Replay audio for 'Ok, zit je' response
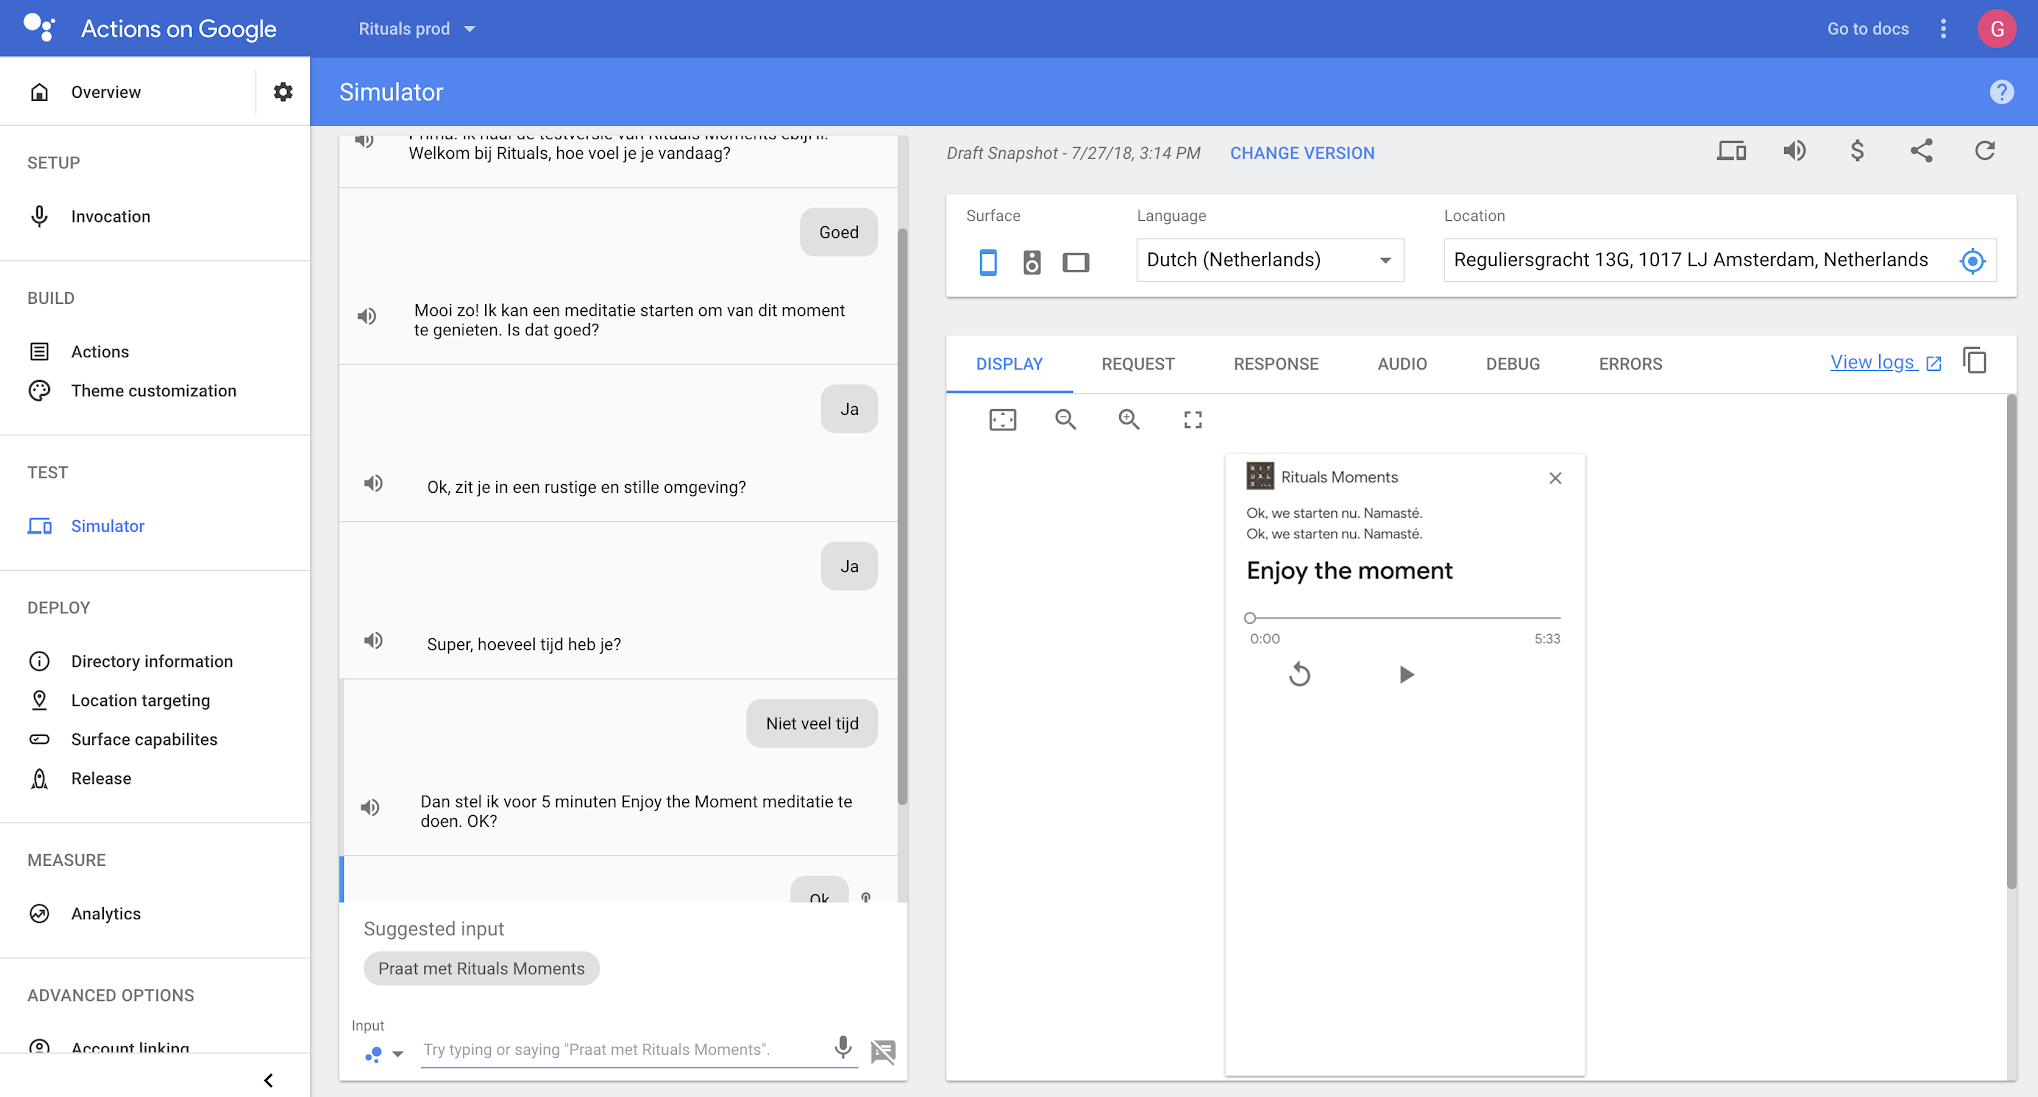The height and width of the screenshot is (1097, 2038). pos(373,484)
